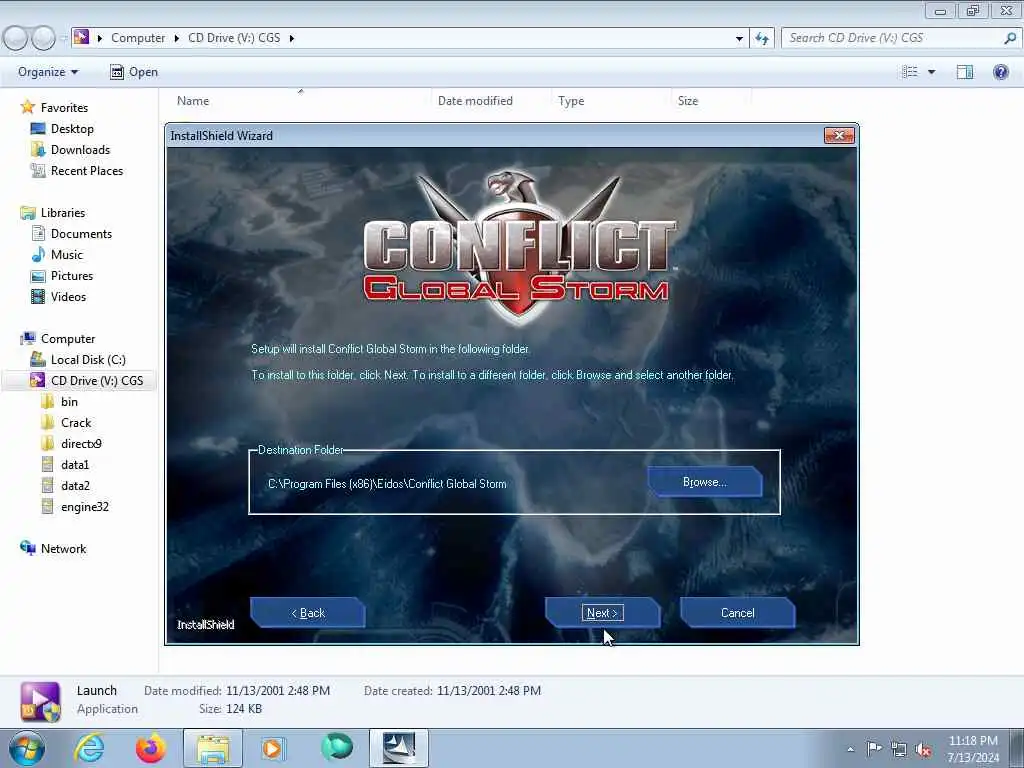Close the InstallShield Wizard window
This screenshot has height=768, width=1024.
[x=839, y=135]
